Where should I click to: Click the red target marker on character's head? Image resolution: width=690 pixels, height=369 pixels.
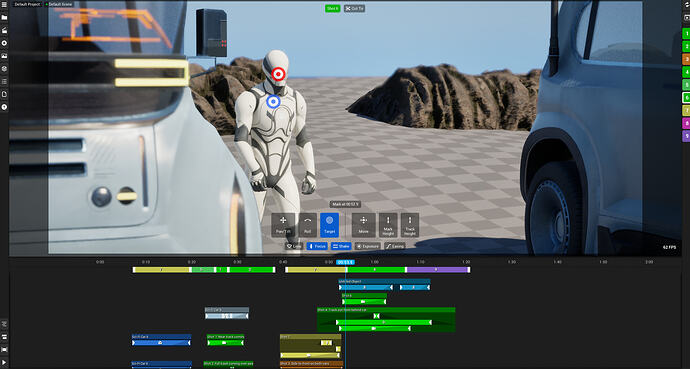click(278, 74)
